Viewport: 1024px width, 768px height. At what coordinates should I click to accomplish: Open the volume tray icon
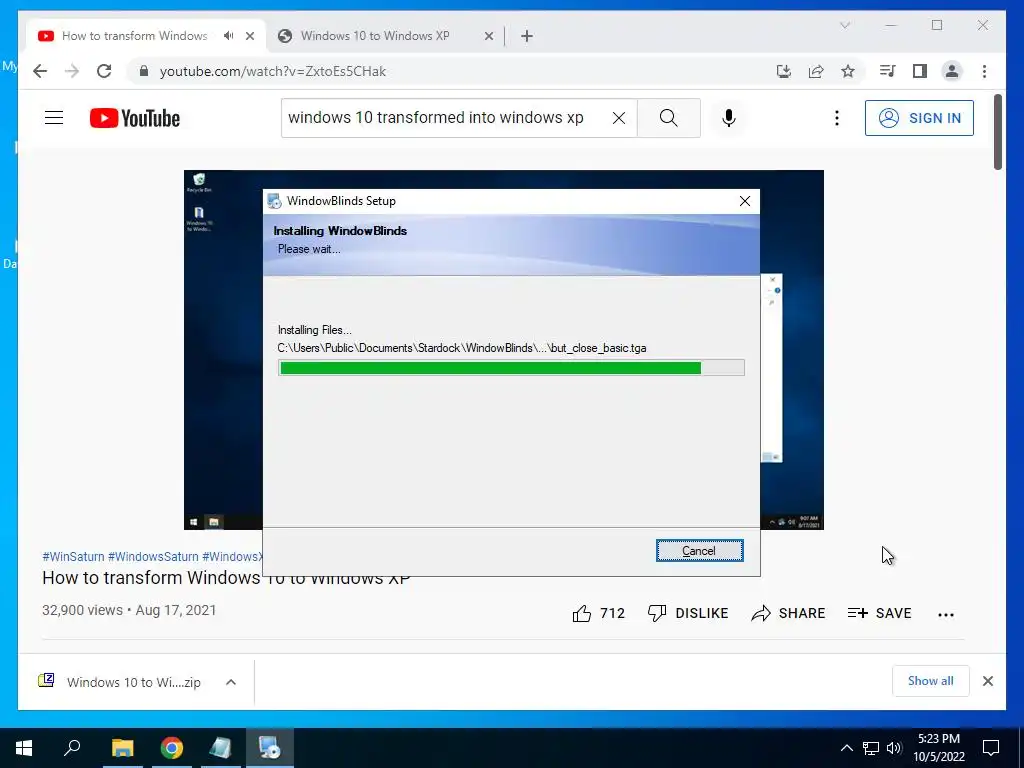pyautogui.click(x=894, y=748)
